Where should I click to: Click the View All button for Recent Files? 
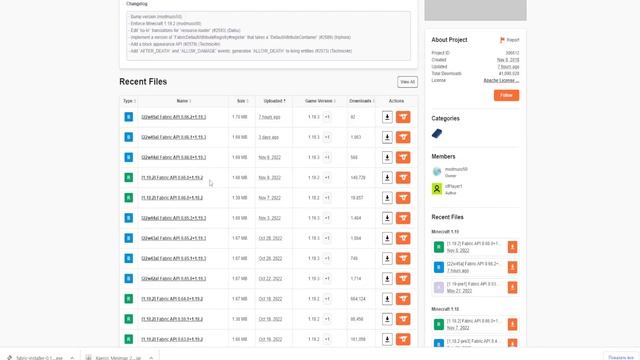pos(407,82)
